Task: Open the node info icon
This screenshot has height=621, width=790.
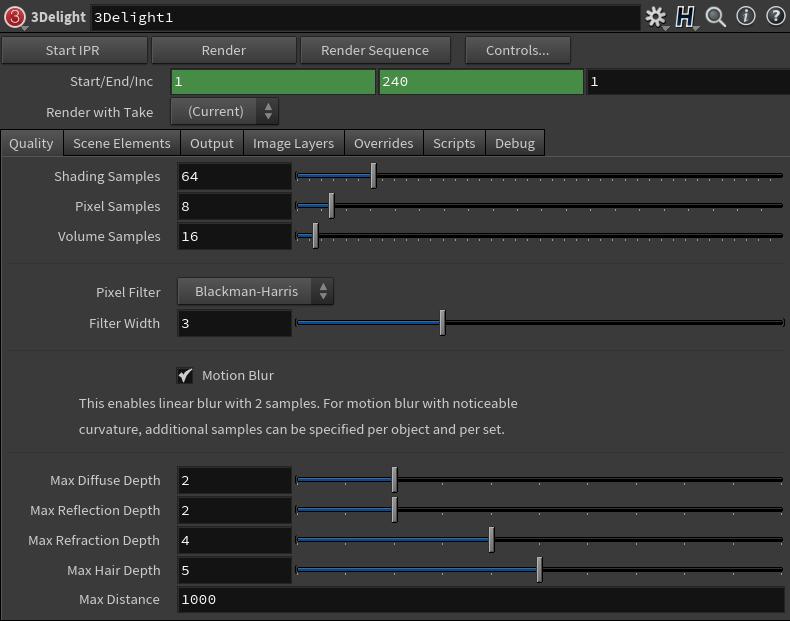Action: pyautogui.click(x=746, y=17)
